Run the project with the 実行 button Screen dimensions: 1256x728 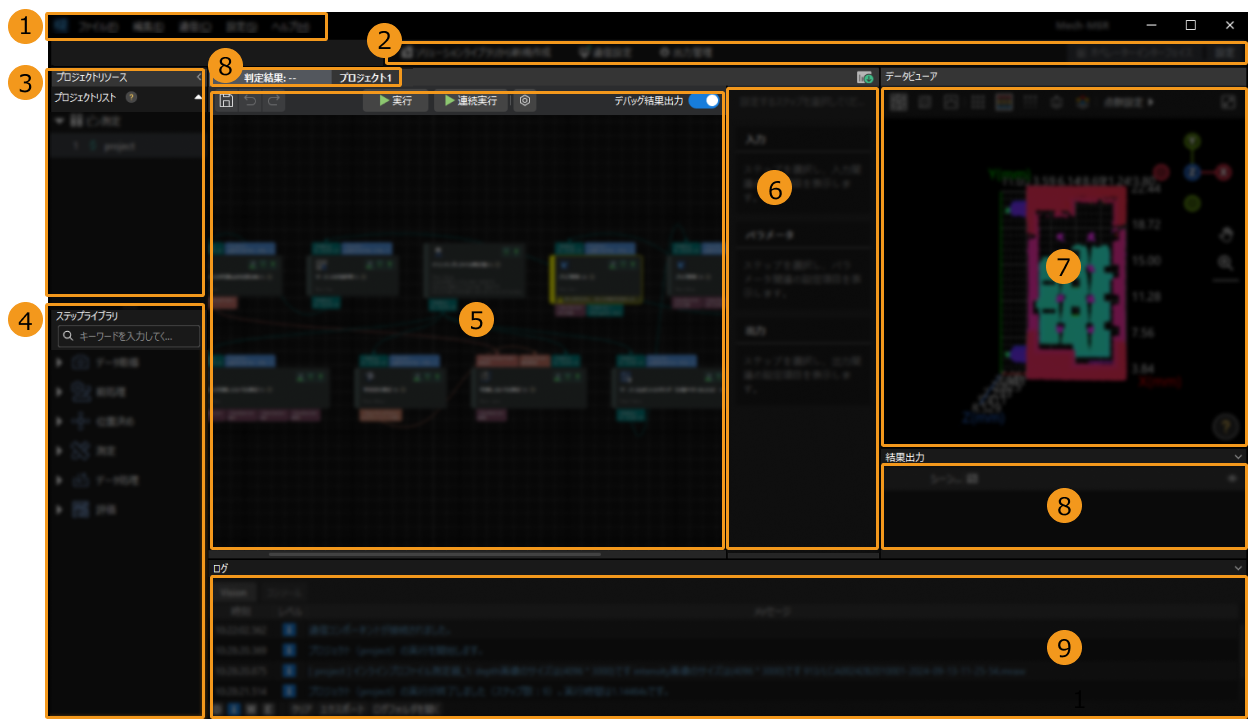(396, 100)
